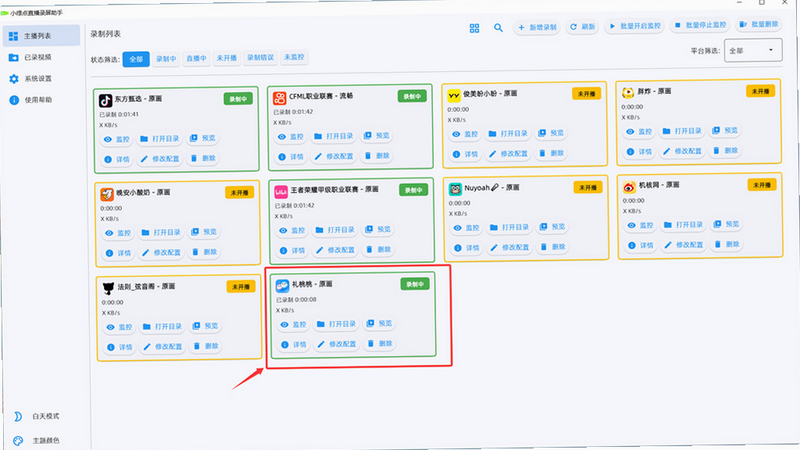Click the 录制中 badge on 东方甄选 card
Viewport: 800px width, 450px height.
coord(238,99)
